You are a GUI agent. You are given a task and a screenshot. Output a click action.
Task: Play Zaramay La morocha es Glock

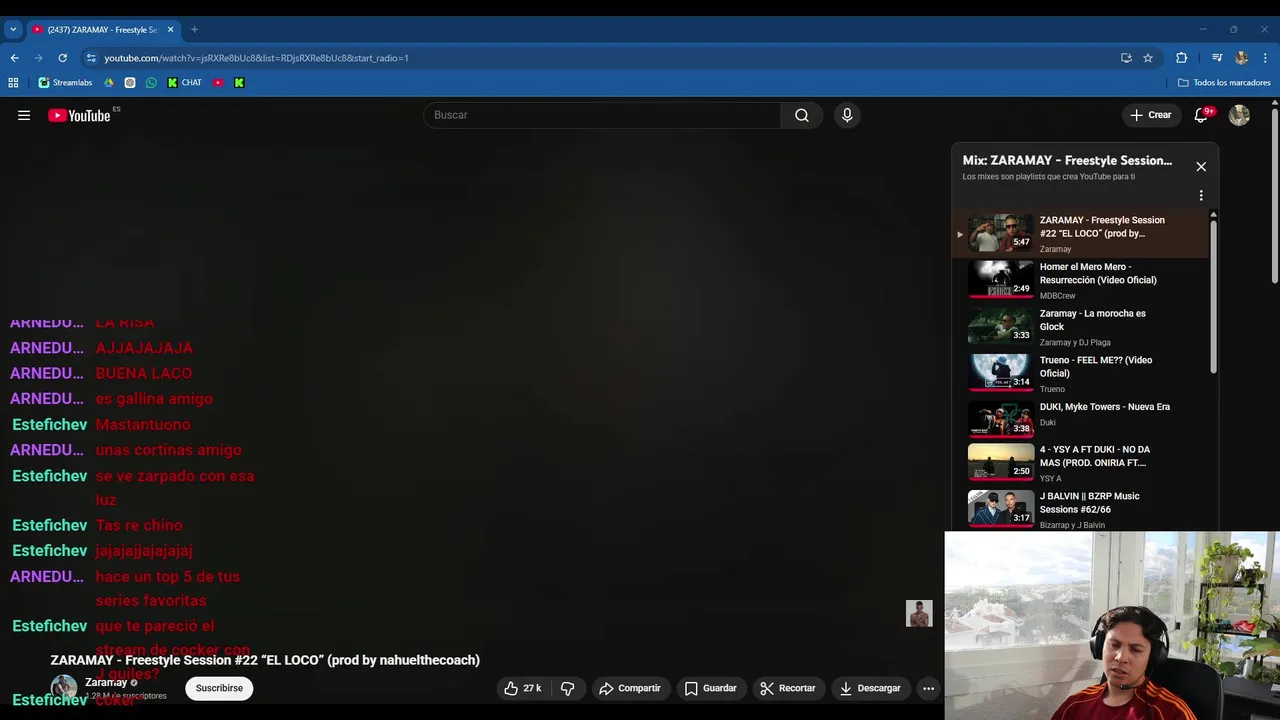tap(1081, 327)
